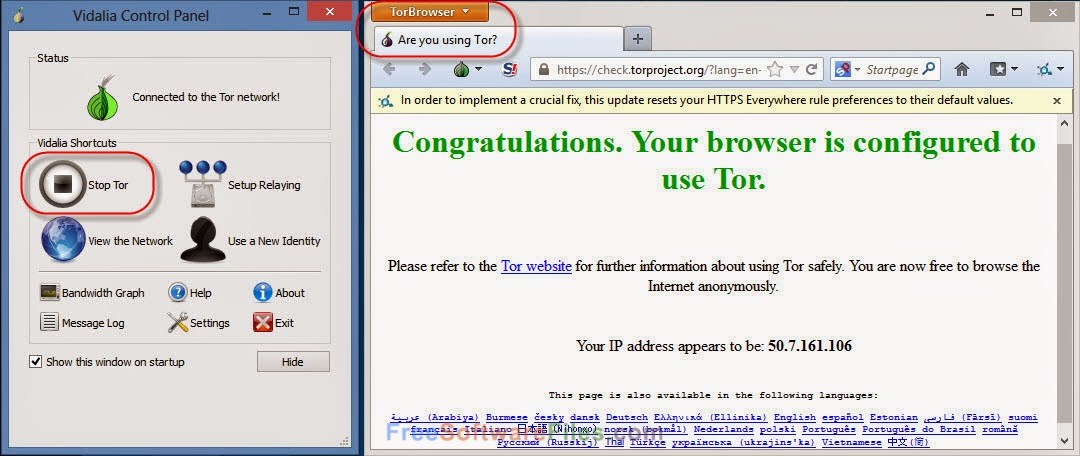Follow the Tor website link
Screen dimensions: 1080x456
click(x=536, y=266)
